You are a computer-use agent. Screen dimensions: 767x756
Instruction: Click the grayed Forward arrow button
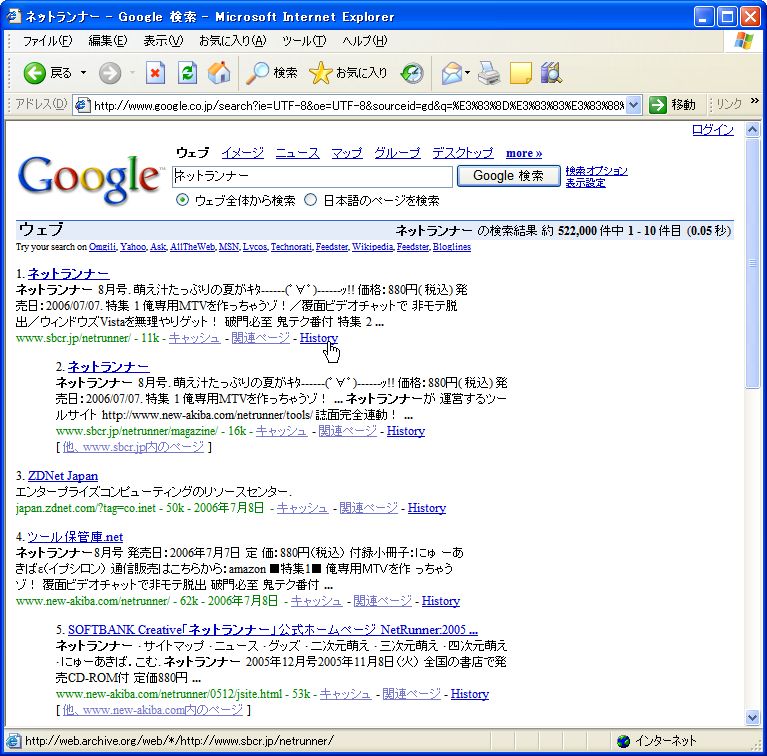point(110,73)
